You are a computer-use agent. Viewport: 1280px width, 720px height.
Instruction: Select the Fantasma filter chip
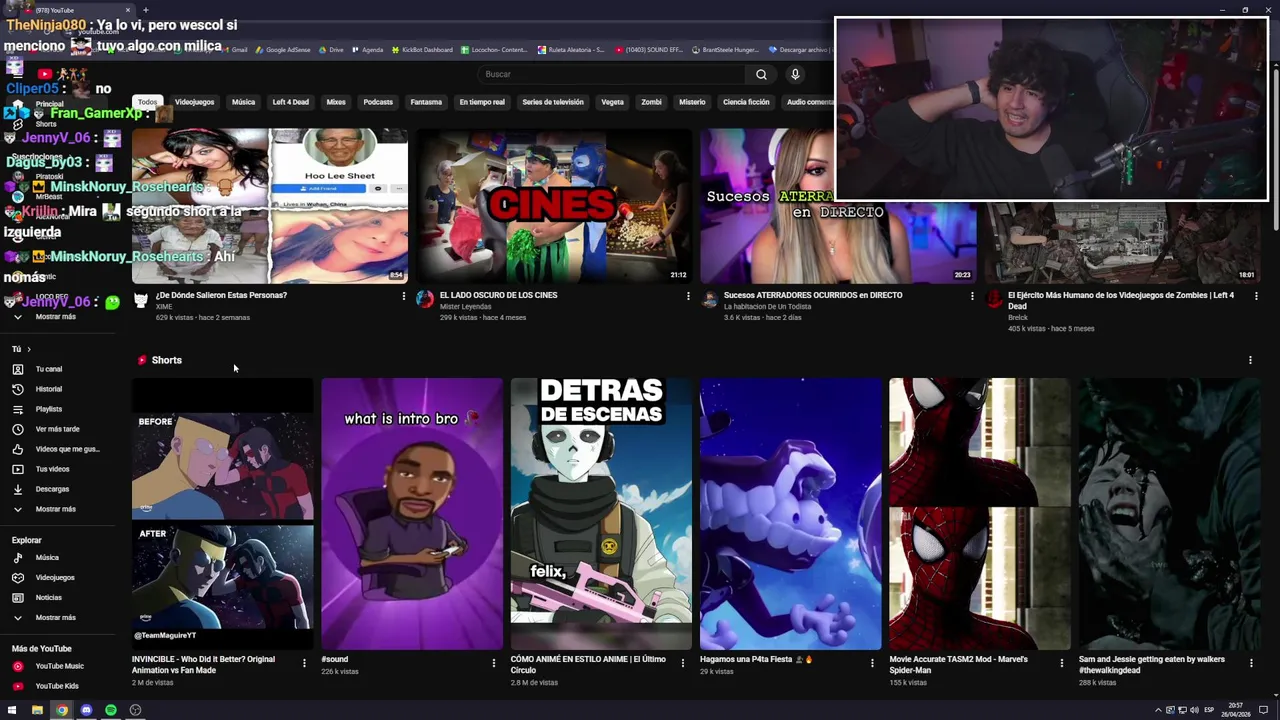coord(426,102)
